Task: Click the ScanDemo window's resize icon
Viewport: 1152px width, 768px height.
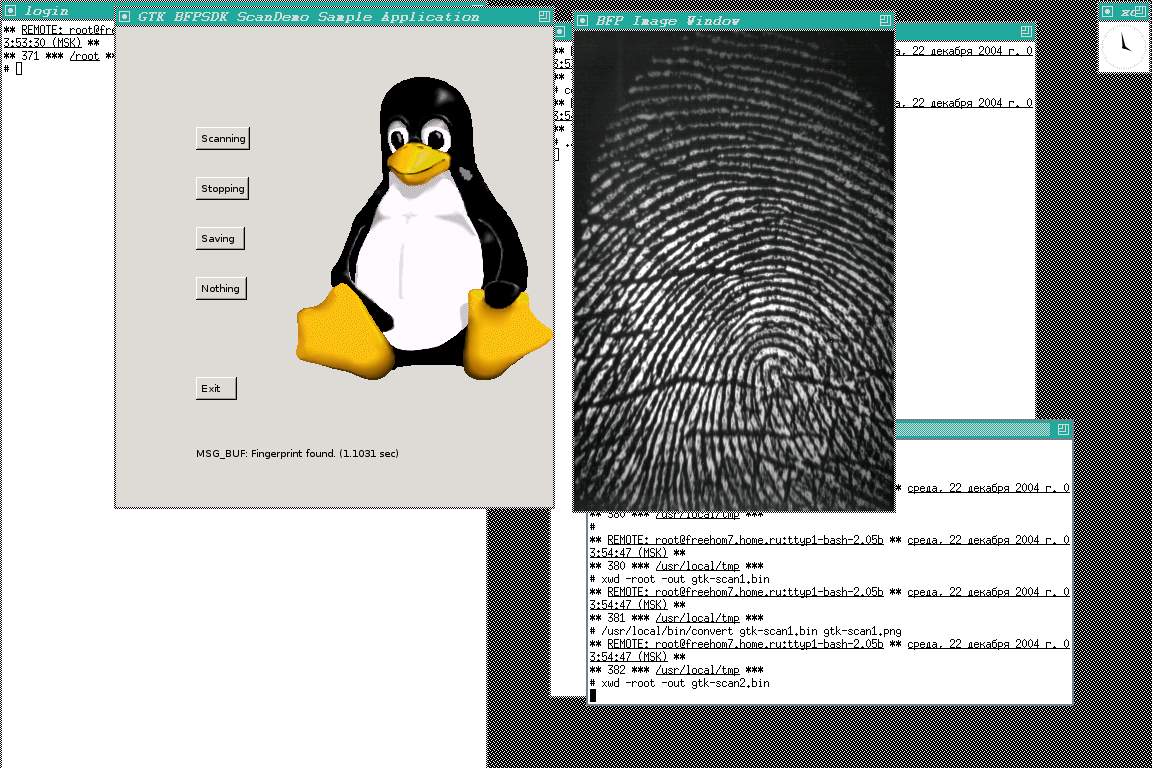Action: click(543, 17)
